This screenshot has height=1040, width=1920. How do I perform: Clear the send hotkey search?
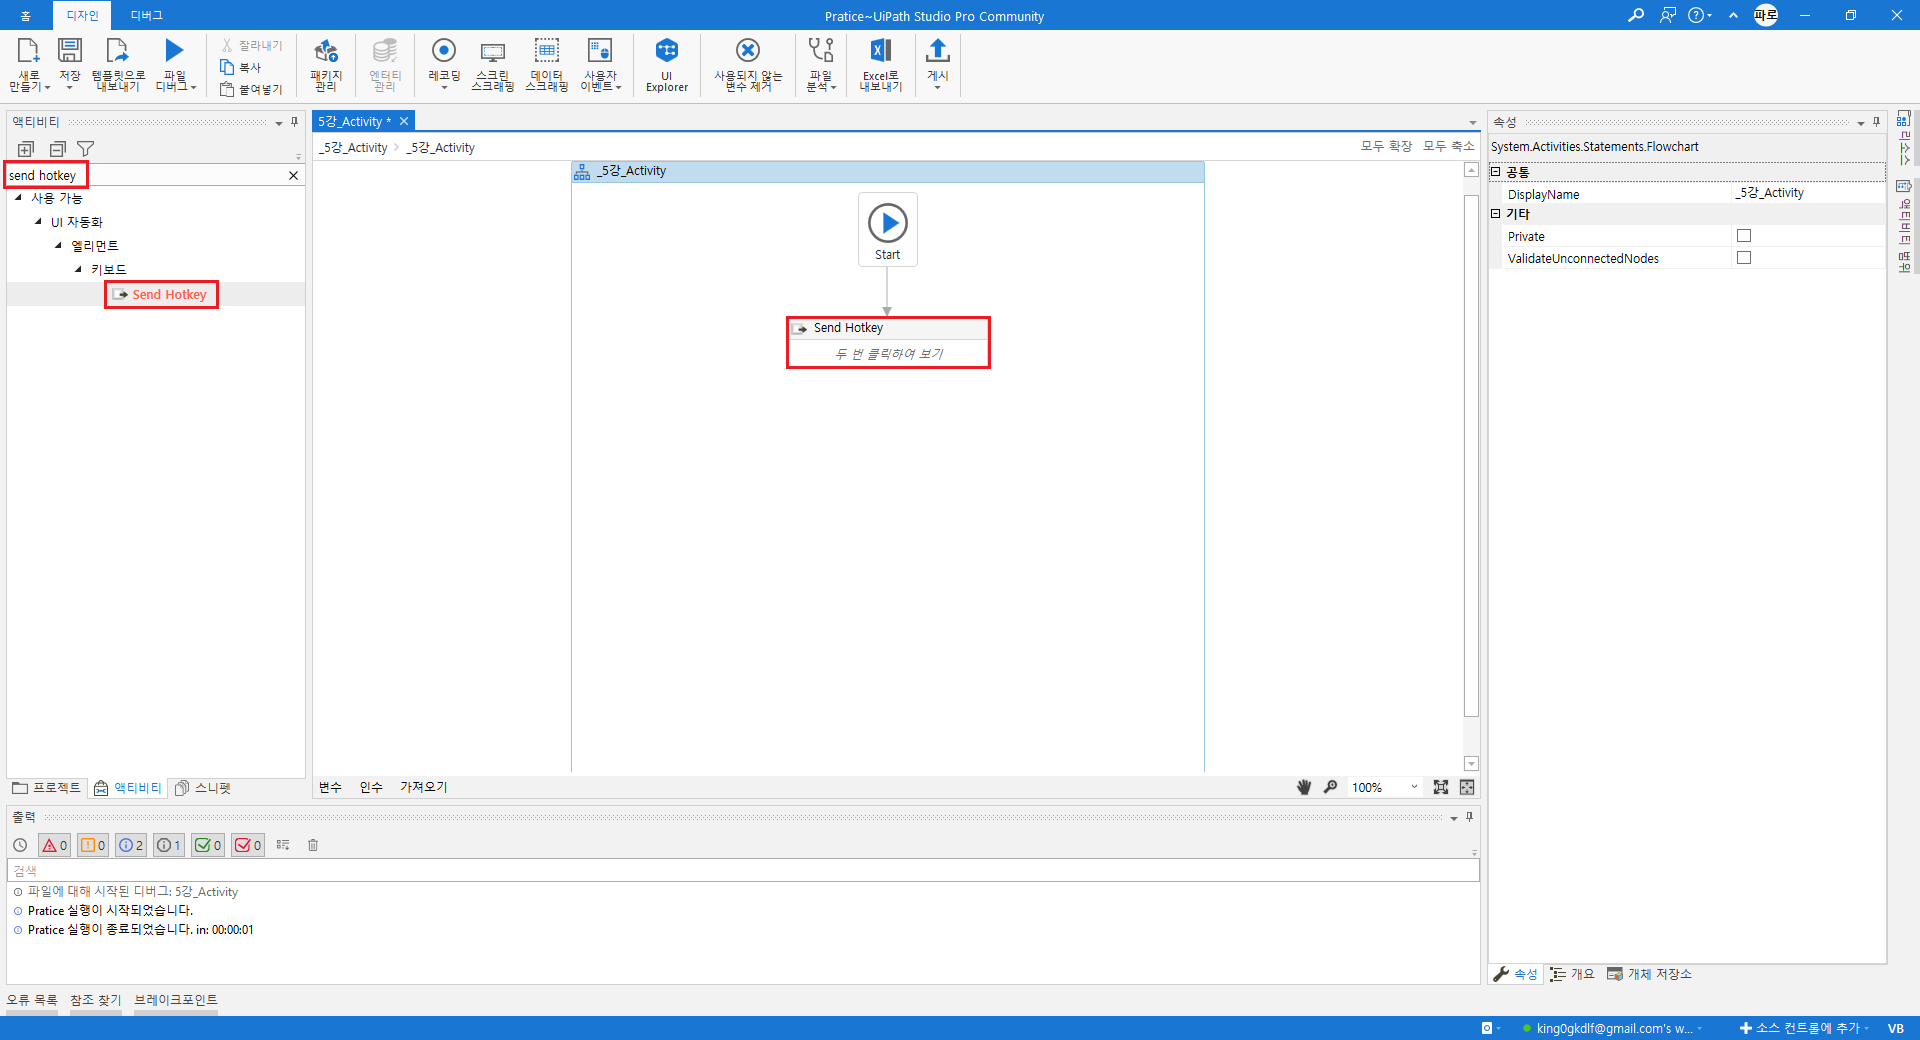[x=293, y=175]
